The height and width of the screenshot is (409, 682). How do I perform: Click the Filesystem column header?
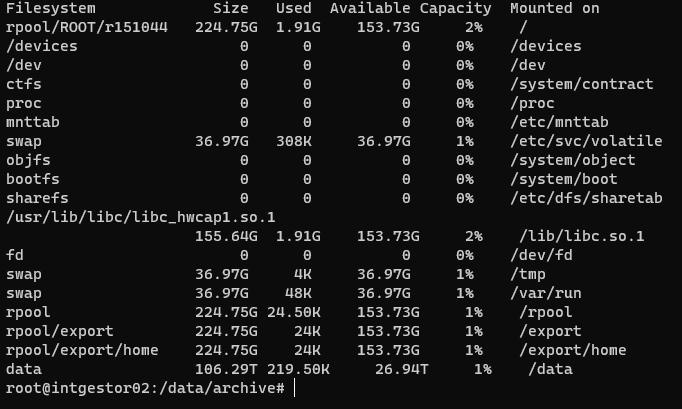click(x=51, y=8)
